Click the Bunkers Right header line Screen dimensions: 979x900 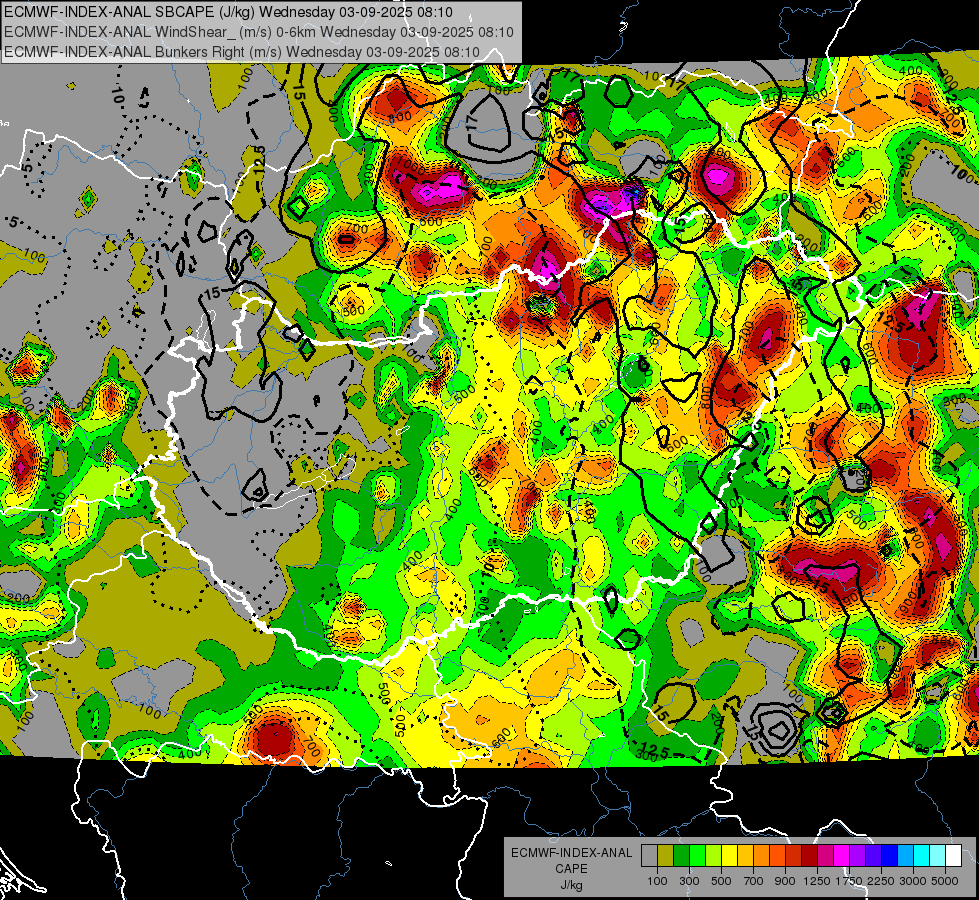click(x=242, y=52)
